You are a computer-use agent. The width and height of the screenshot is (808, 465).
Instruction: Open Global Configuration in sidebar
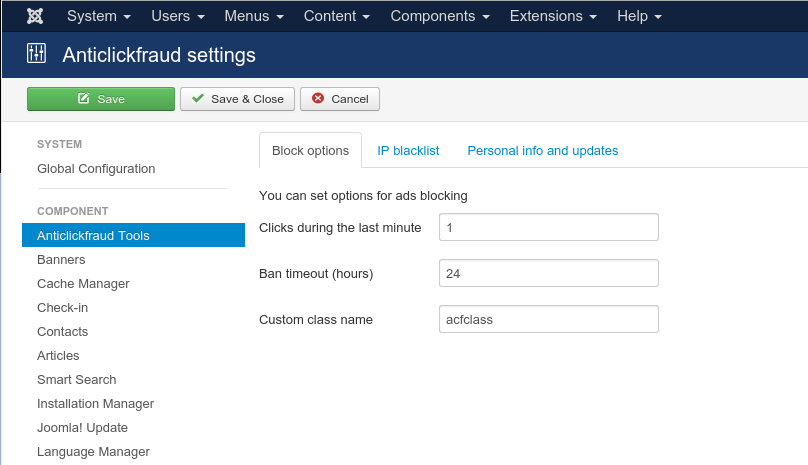tap(96, 168)
